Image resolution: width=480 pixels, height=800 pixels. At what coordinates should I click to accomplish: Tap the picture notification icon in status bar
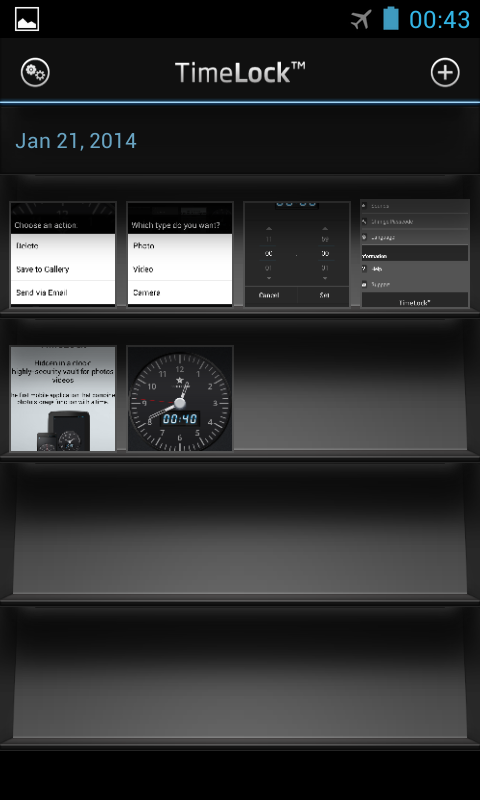[27, 19]
